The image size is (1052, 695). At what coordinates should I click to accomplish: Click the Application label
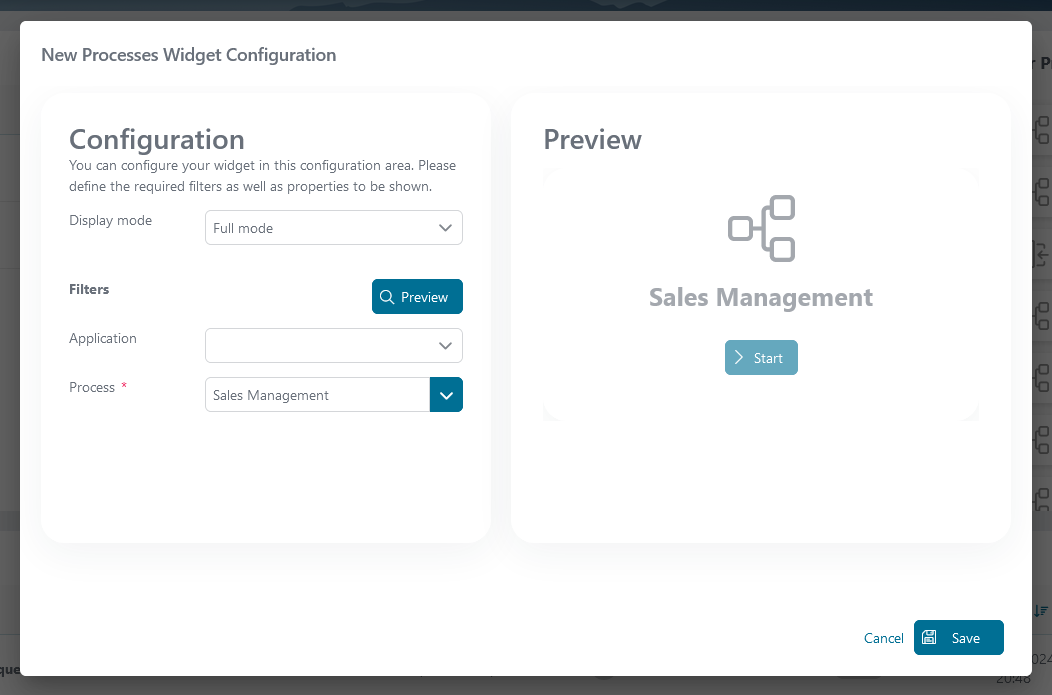[x=103, y=338]
